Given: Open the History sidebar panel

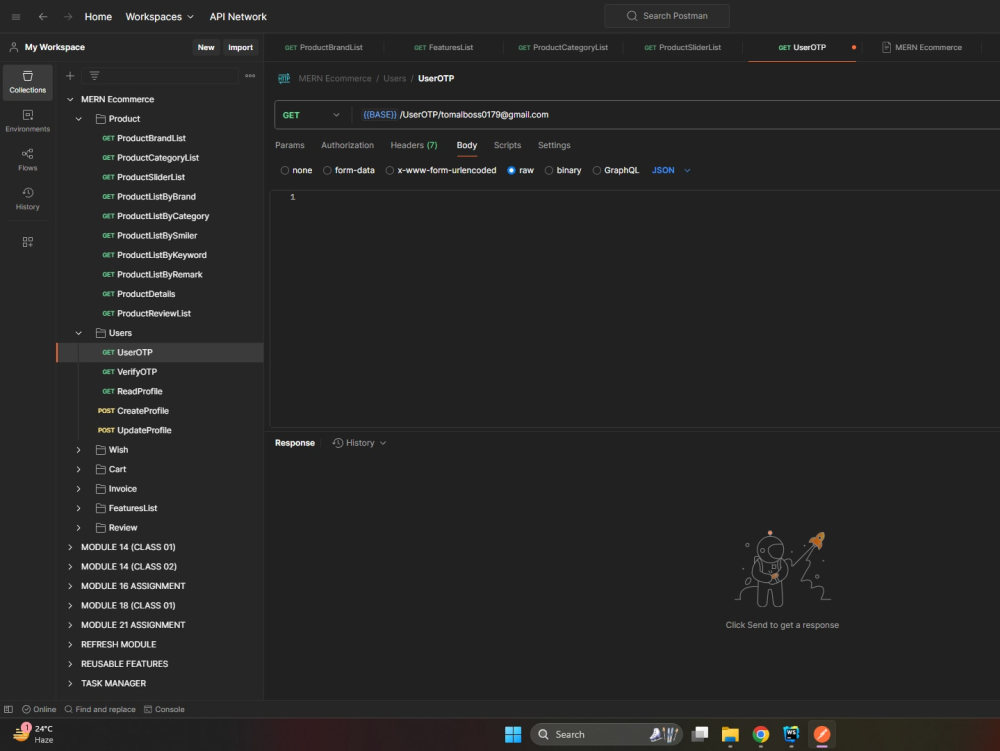Looking at the screenshot, I should 27,198.
